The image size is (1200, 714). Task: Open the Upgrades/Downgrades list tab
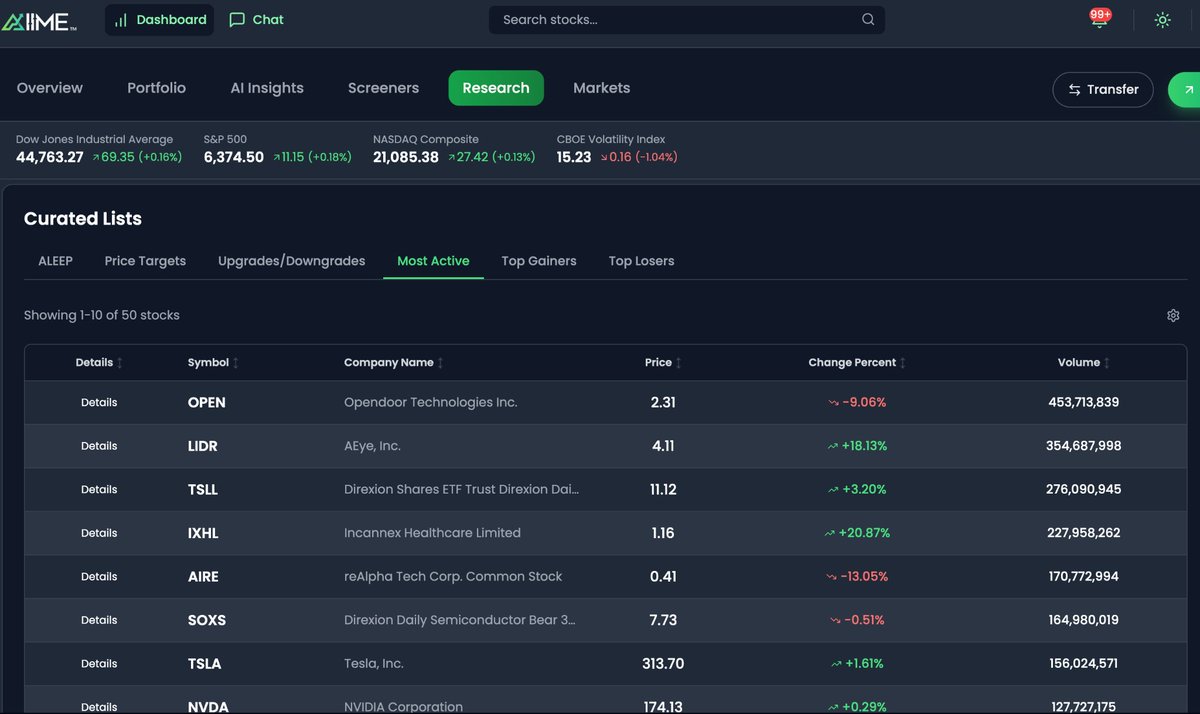coord(292,261)
